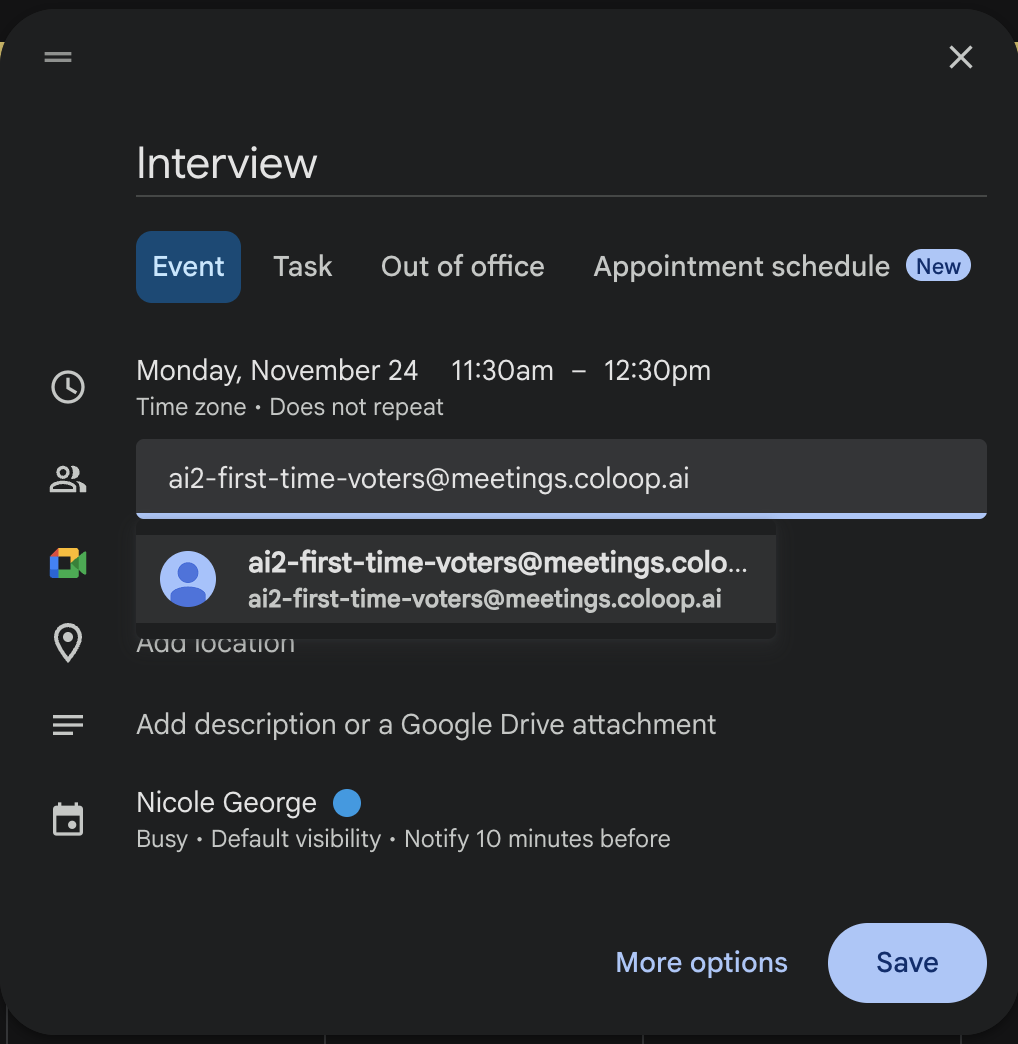Open the Appointment schedule tab
1018x1044 pixels.
pos(741,266)
